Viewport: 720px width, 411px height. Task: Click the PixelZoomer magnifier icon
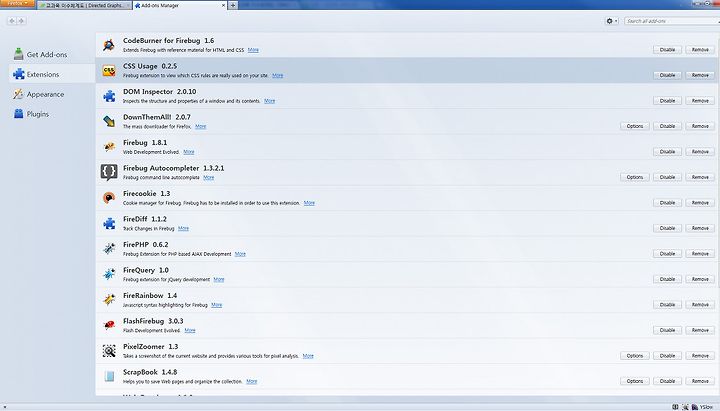coord(109,351)
